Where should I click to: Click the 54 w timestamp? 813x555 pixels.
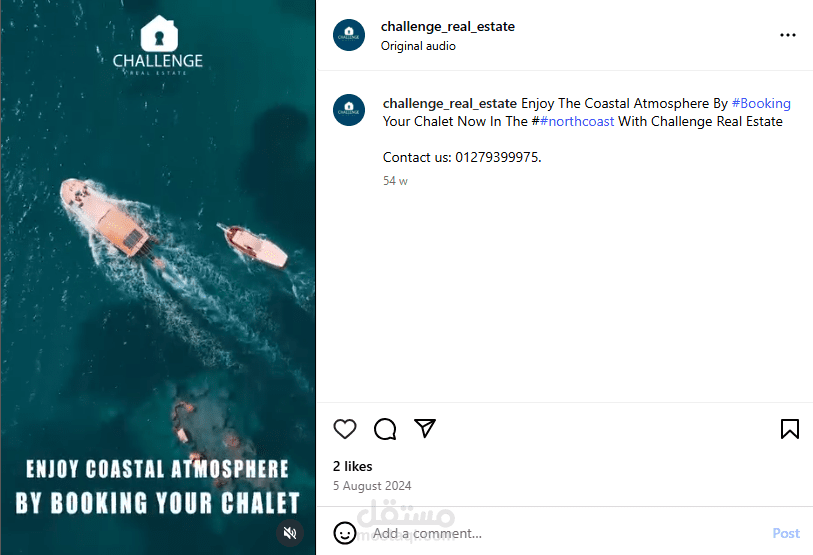coord(395,181)
